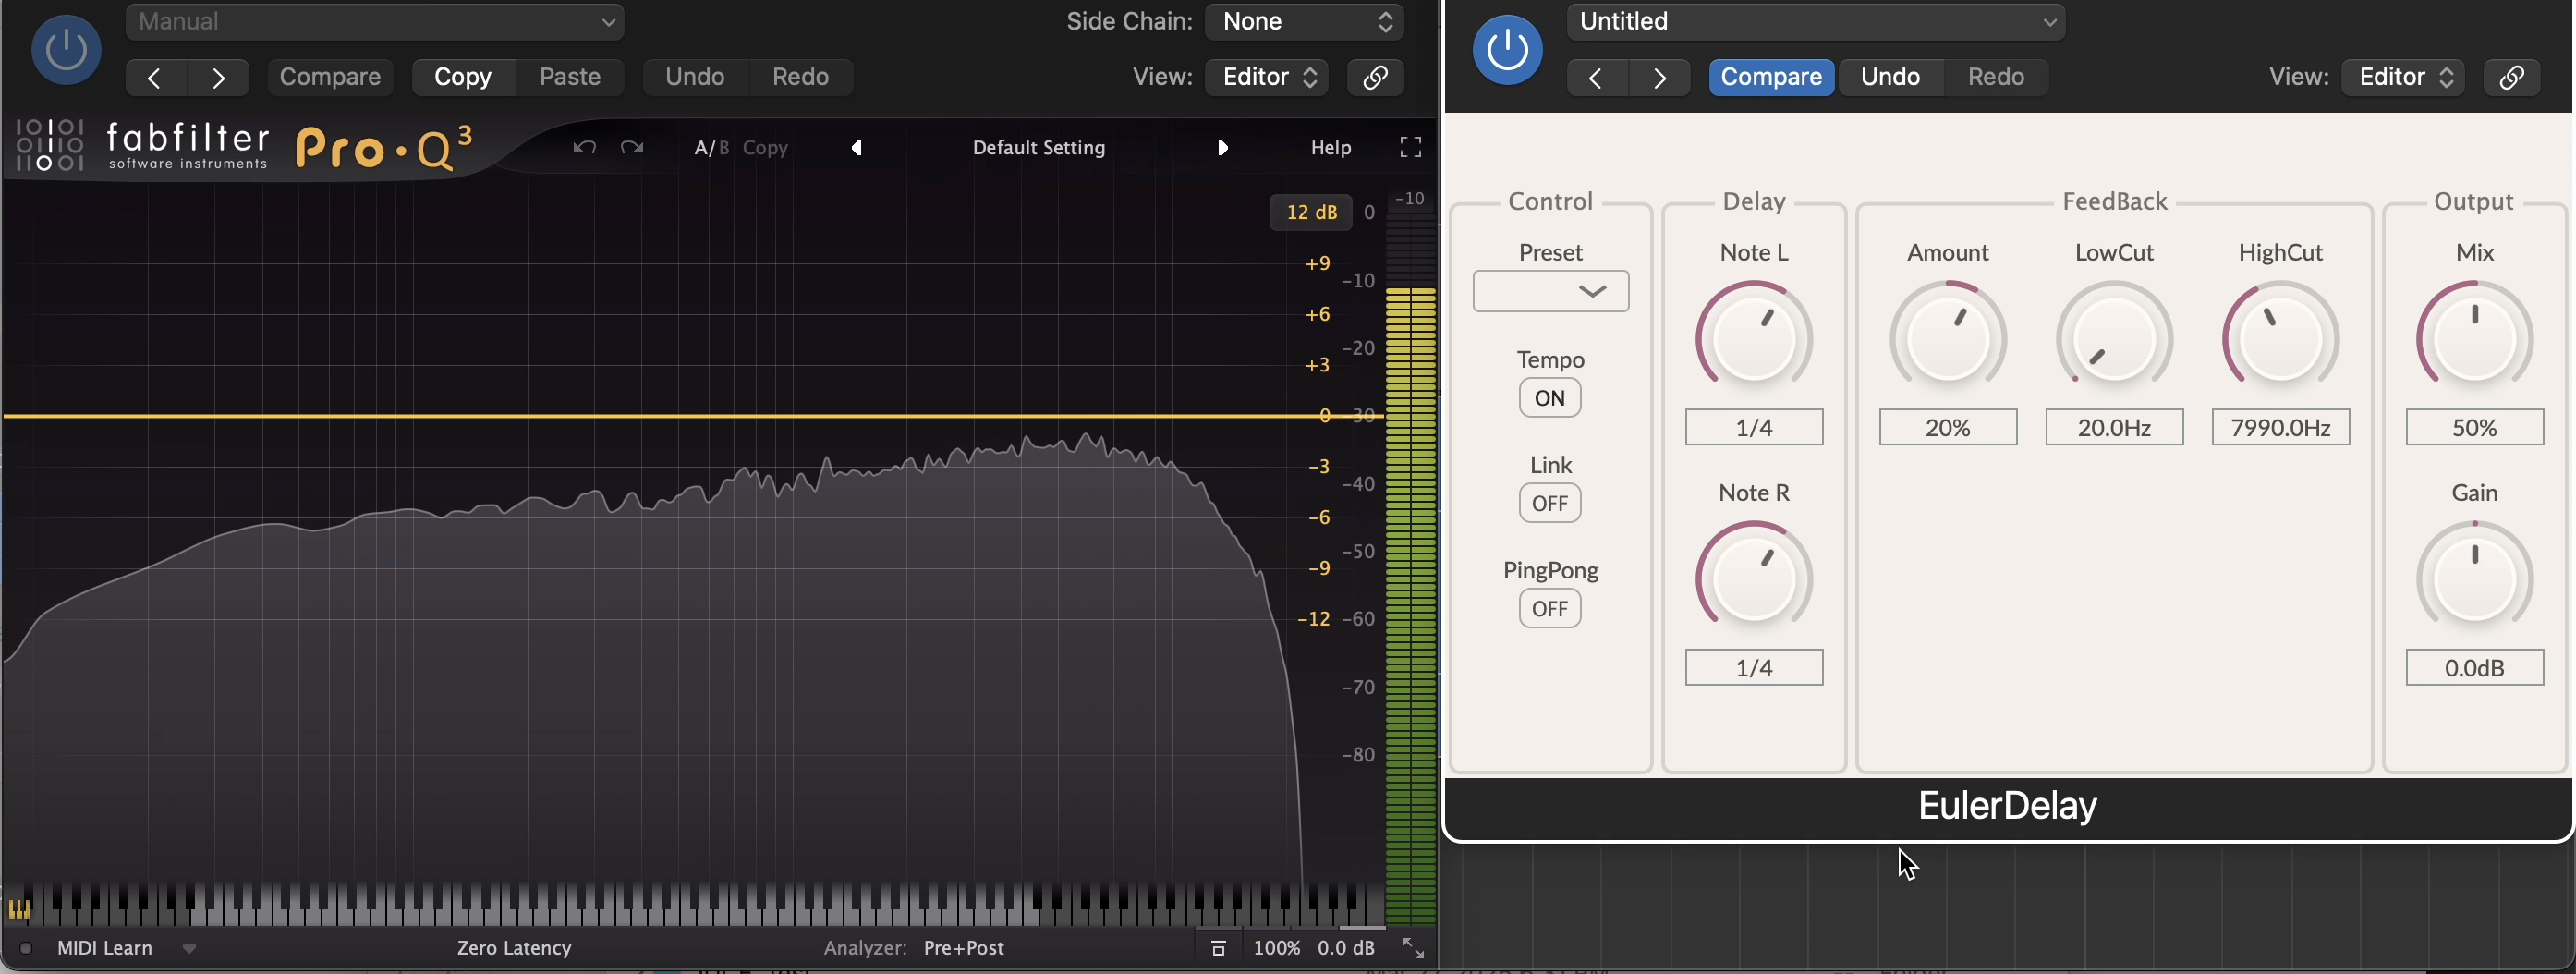2576x974 pixels.
Task: Open the Manual preset dropdown
Action: [x=375, y=22]
